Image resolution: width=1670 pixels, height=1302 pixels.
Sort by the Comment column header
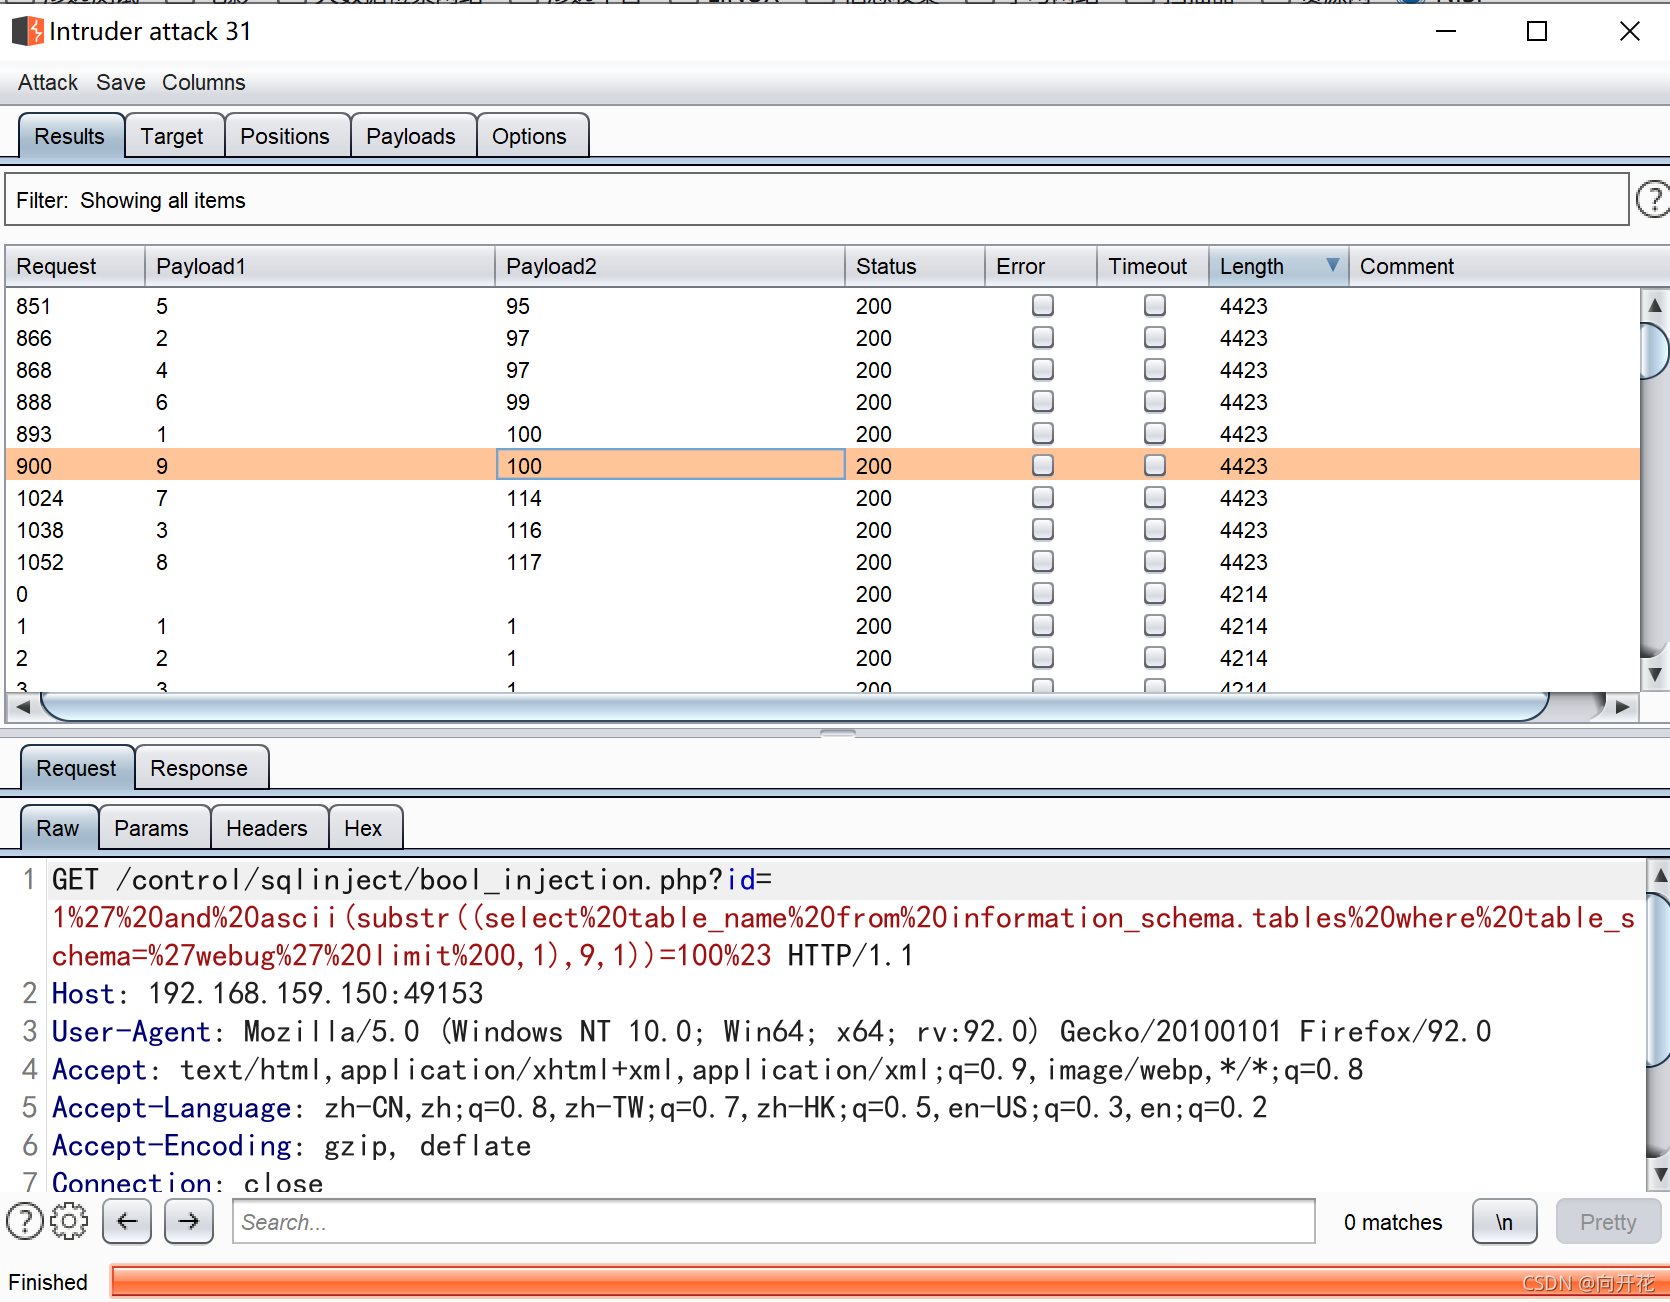tap(1509, 266)
